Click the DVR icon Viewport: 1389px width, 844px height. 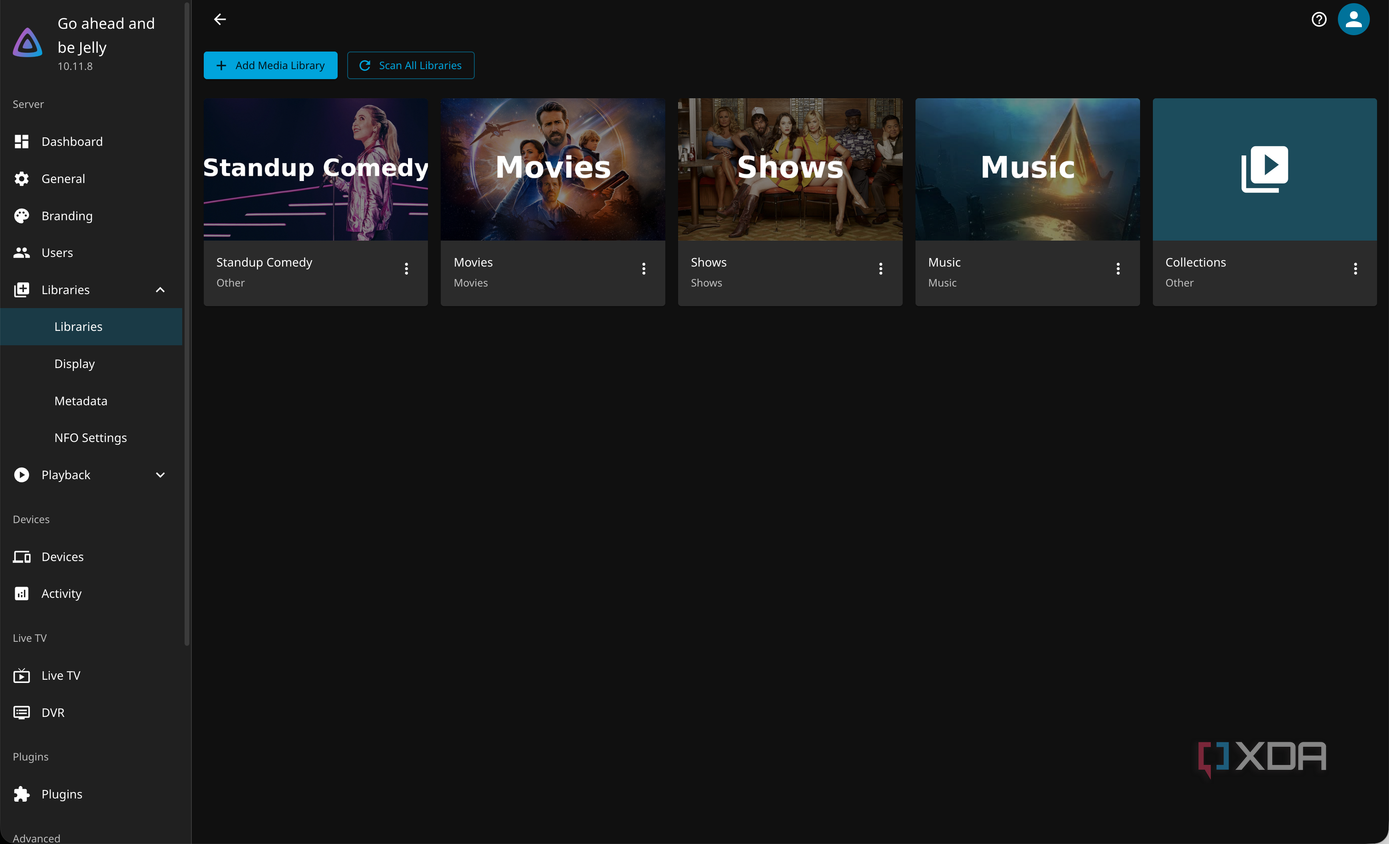[21, 712]
